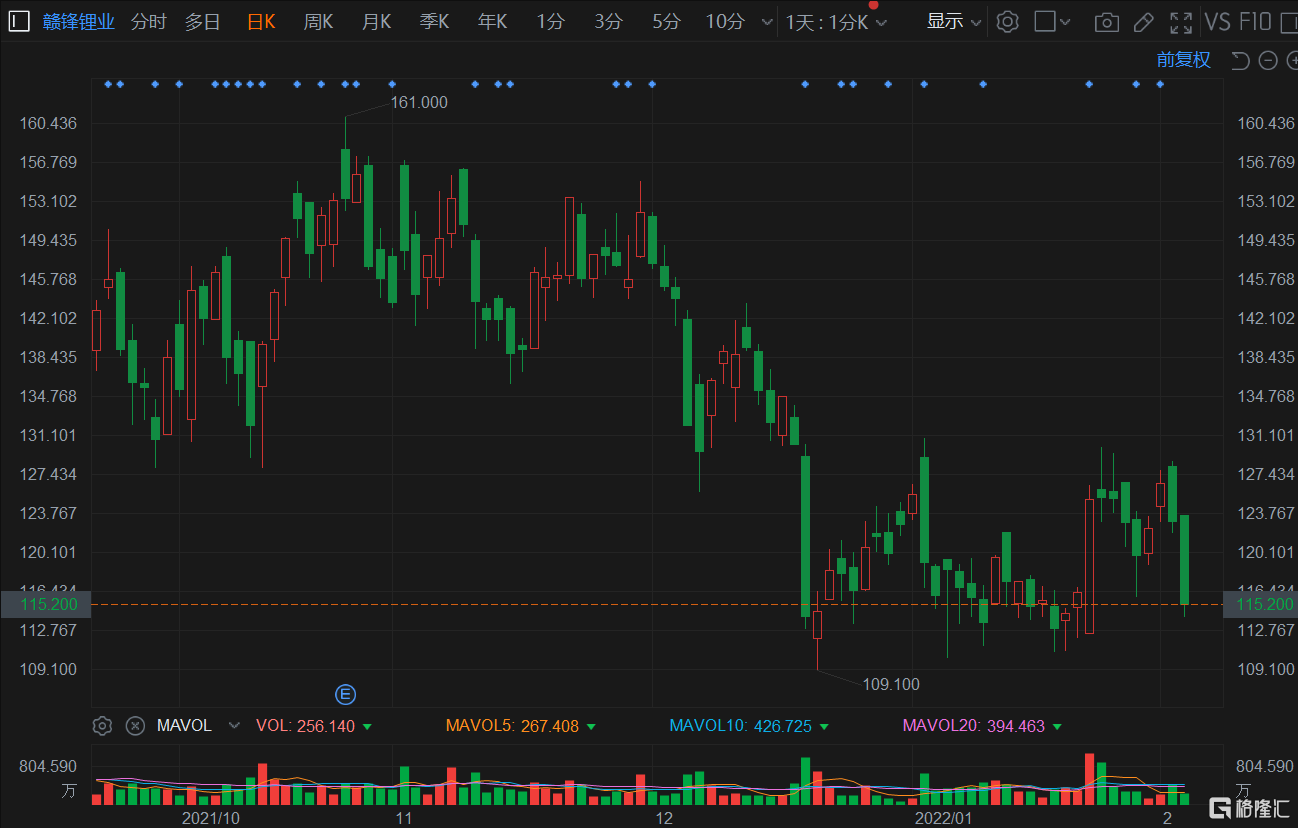
Task: Toggle the layout square checkbox
Action: [1045, 21]
